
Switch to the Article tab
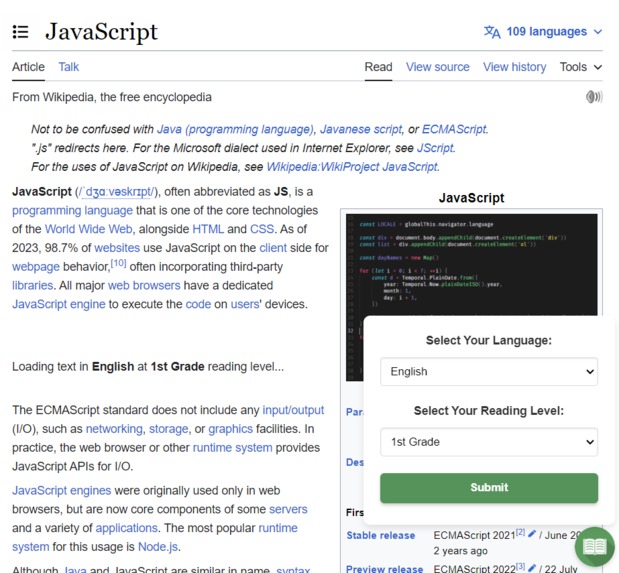[28, 67]
